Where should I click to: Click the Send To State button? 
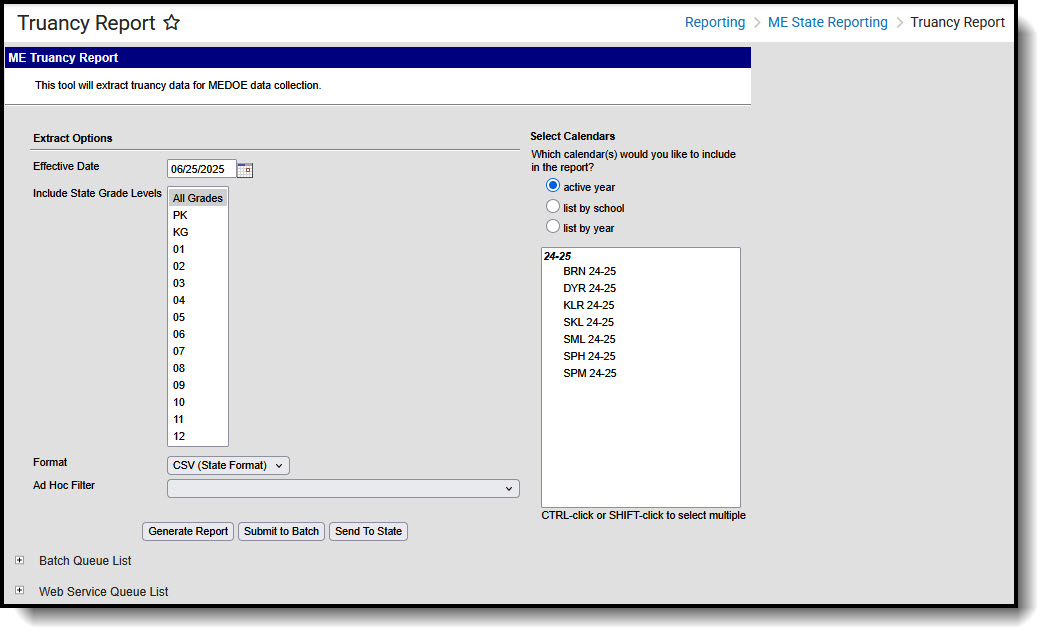pyautogui.click(x=368, y=531)
